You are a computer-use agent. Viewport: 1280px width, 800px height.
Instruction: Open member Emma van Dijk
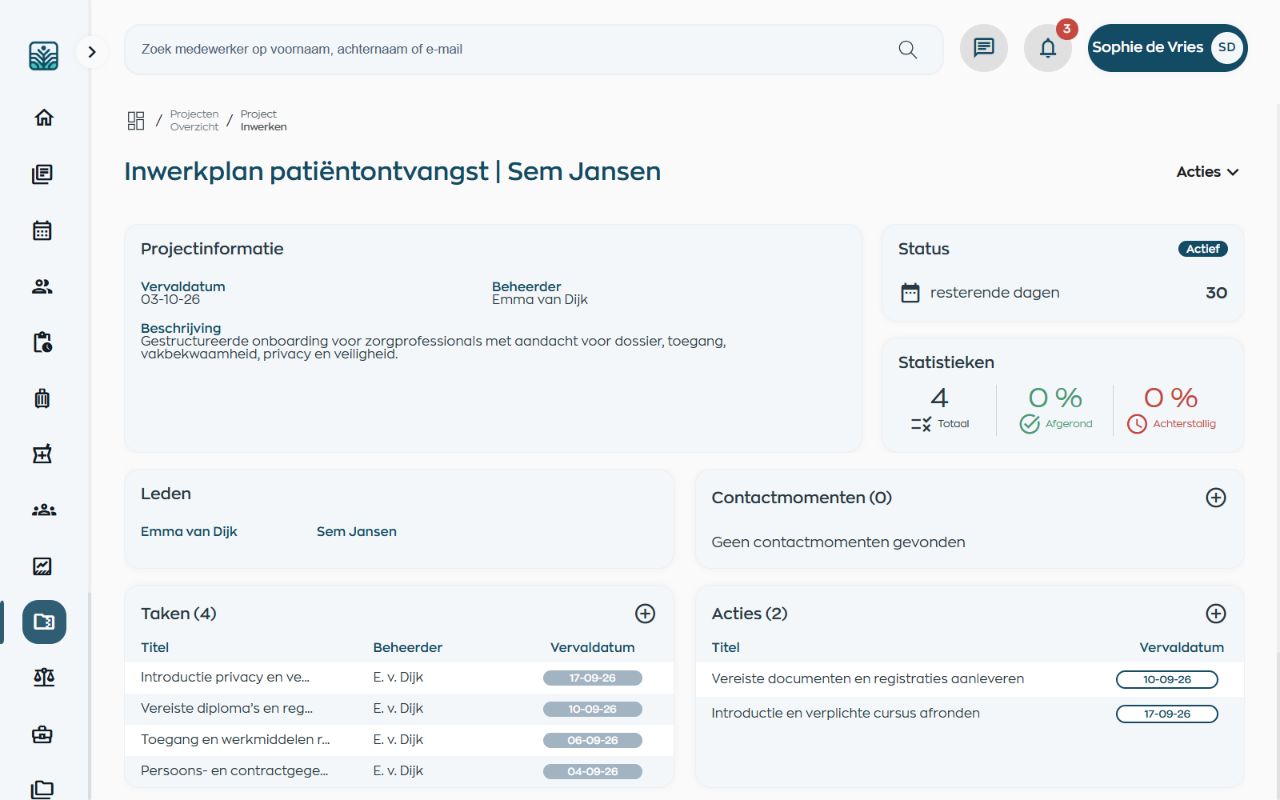click(x=189, y=532)
